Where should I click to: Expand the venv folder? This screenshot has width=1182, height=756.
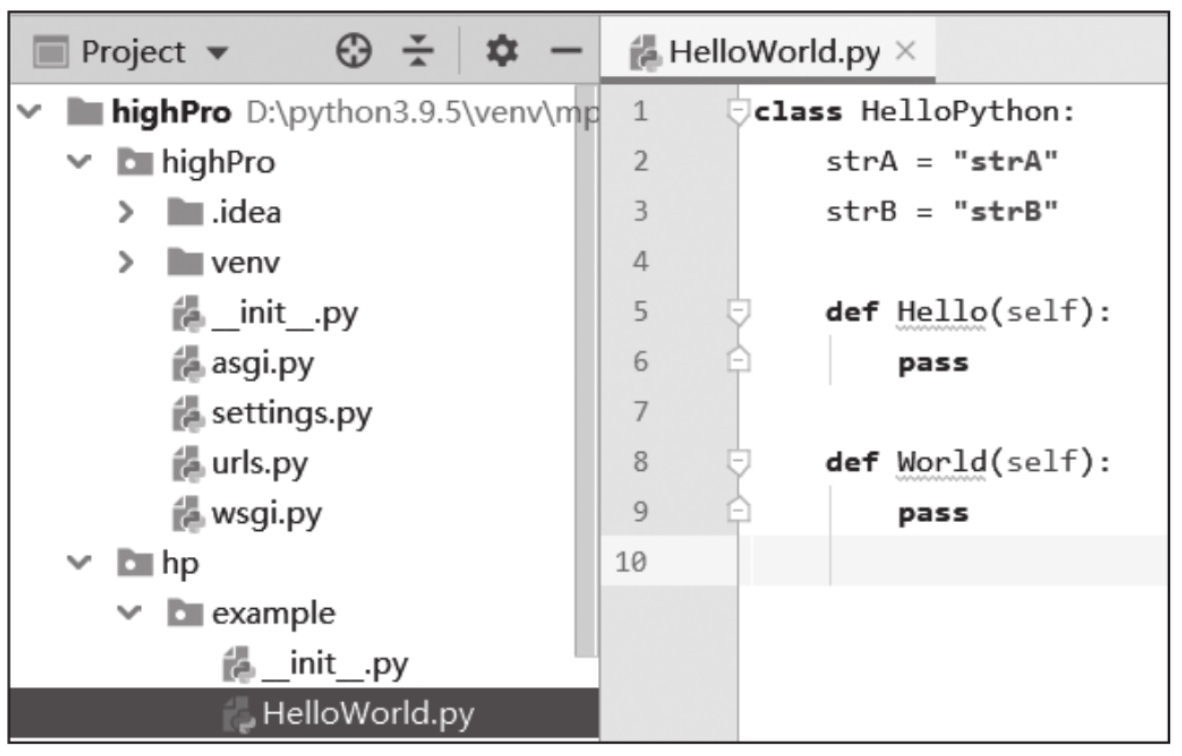point(126,263)
